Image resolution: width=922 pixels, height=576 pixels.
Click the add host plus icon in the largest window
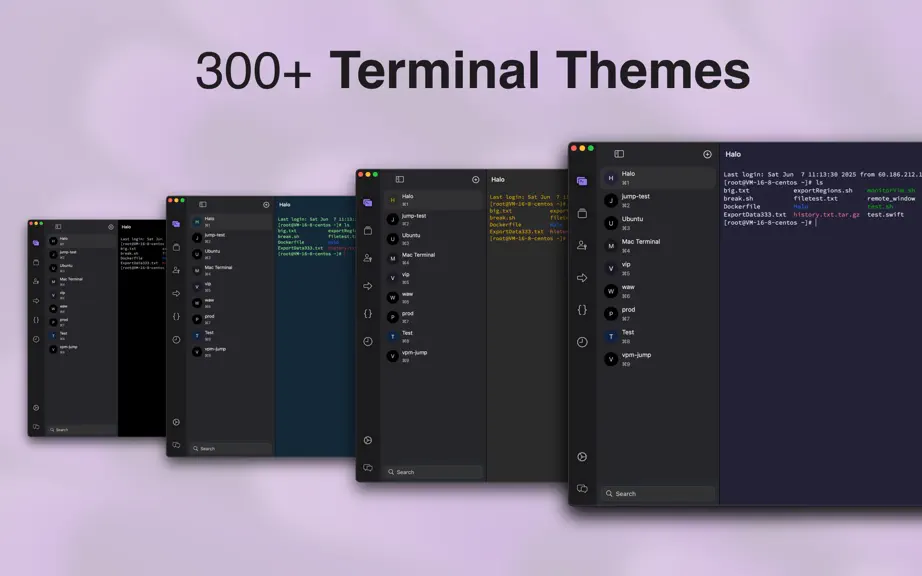click(707, 154)
